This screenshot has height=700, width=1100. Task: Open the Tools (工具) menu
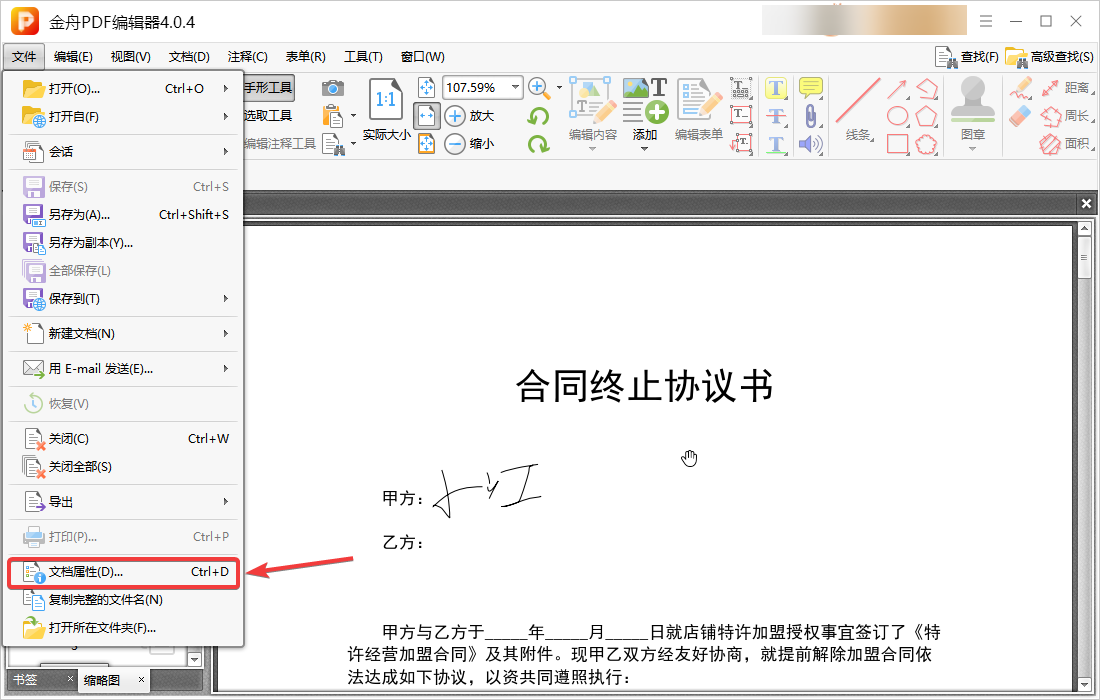point(363,57)
